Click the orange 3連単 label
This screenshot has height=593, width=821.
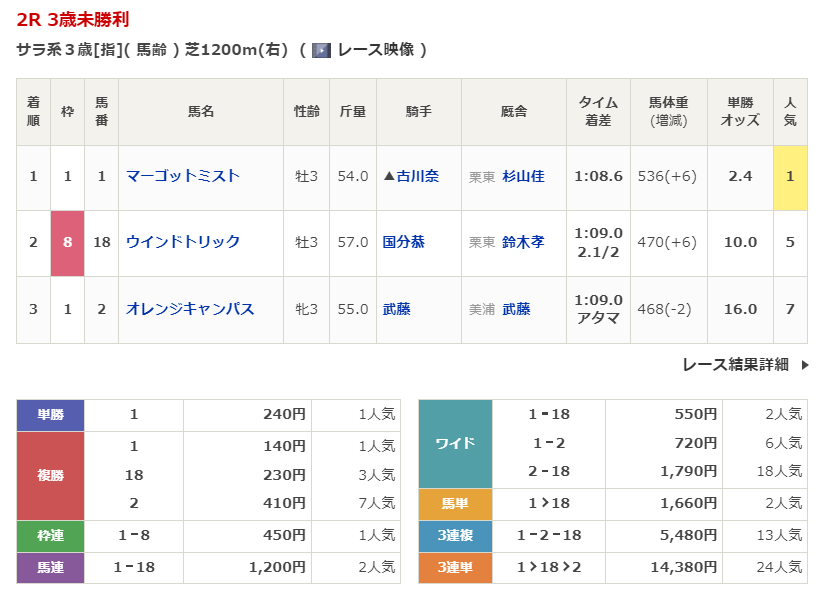click(455, 568)
